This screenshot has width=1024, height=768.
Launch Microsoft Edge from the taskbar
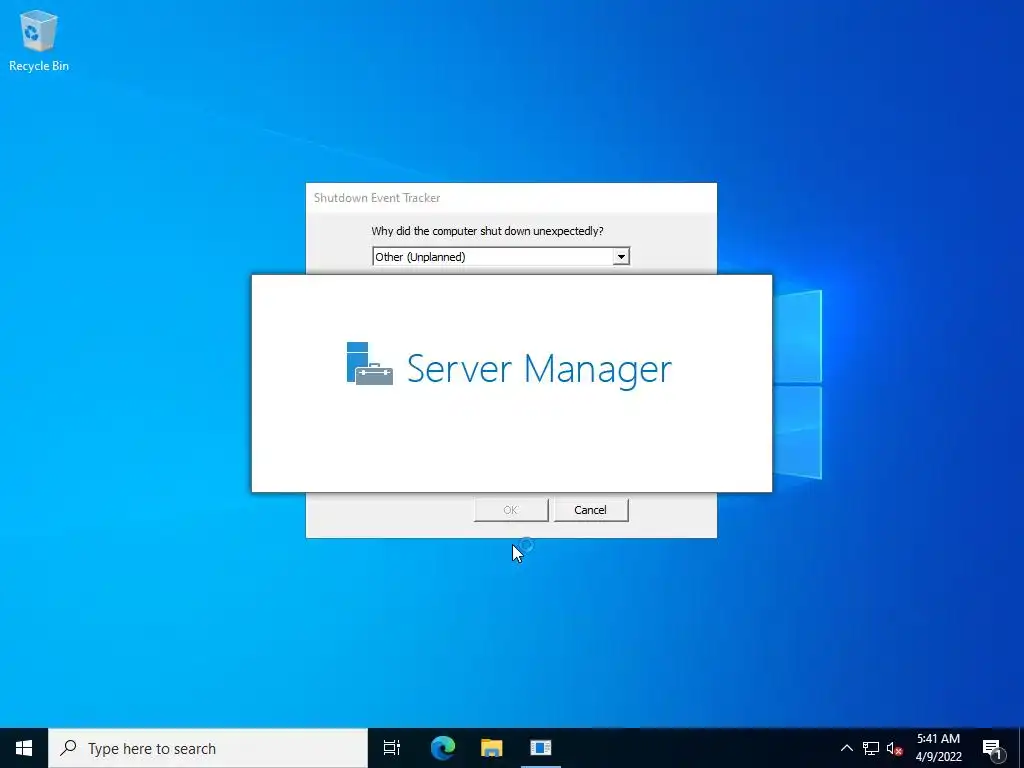click(443, 748)
